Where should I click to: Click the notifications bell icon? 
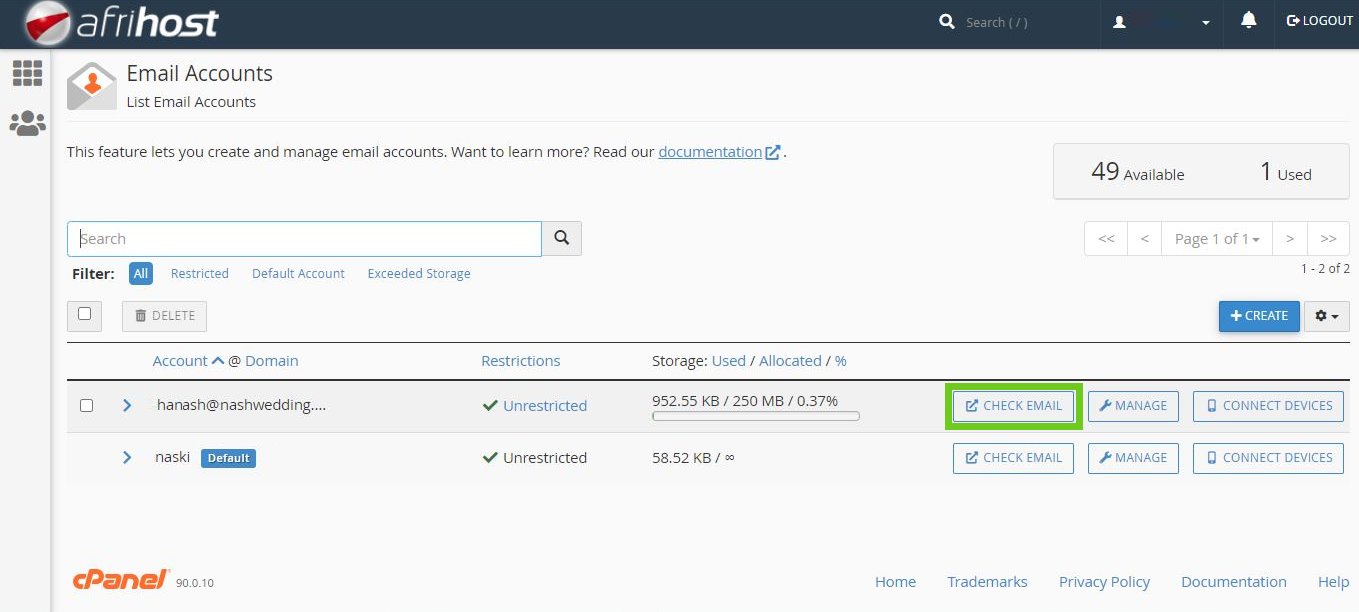coord(1248,21)
